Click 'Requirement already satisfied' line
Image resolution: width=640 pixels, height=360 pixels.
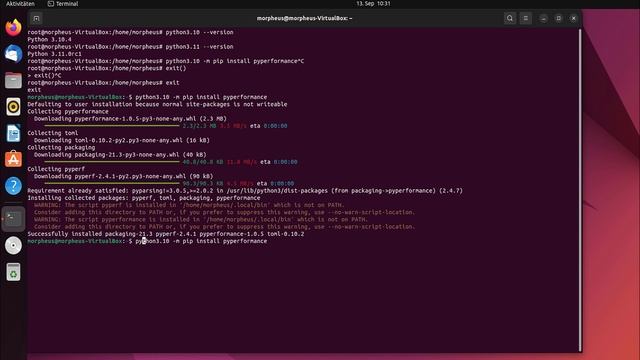click(x=245, y=191)
